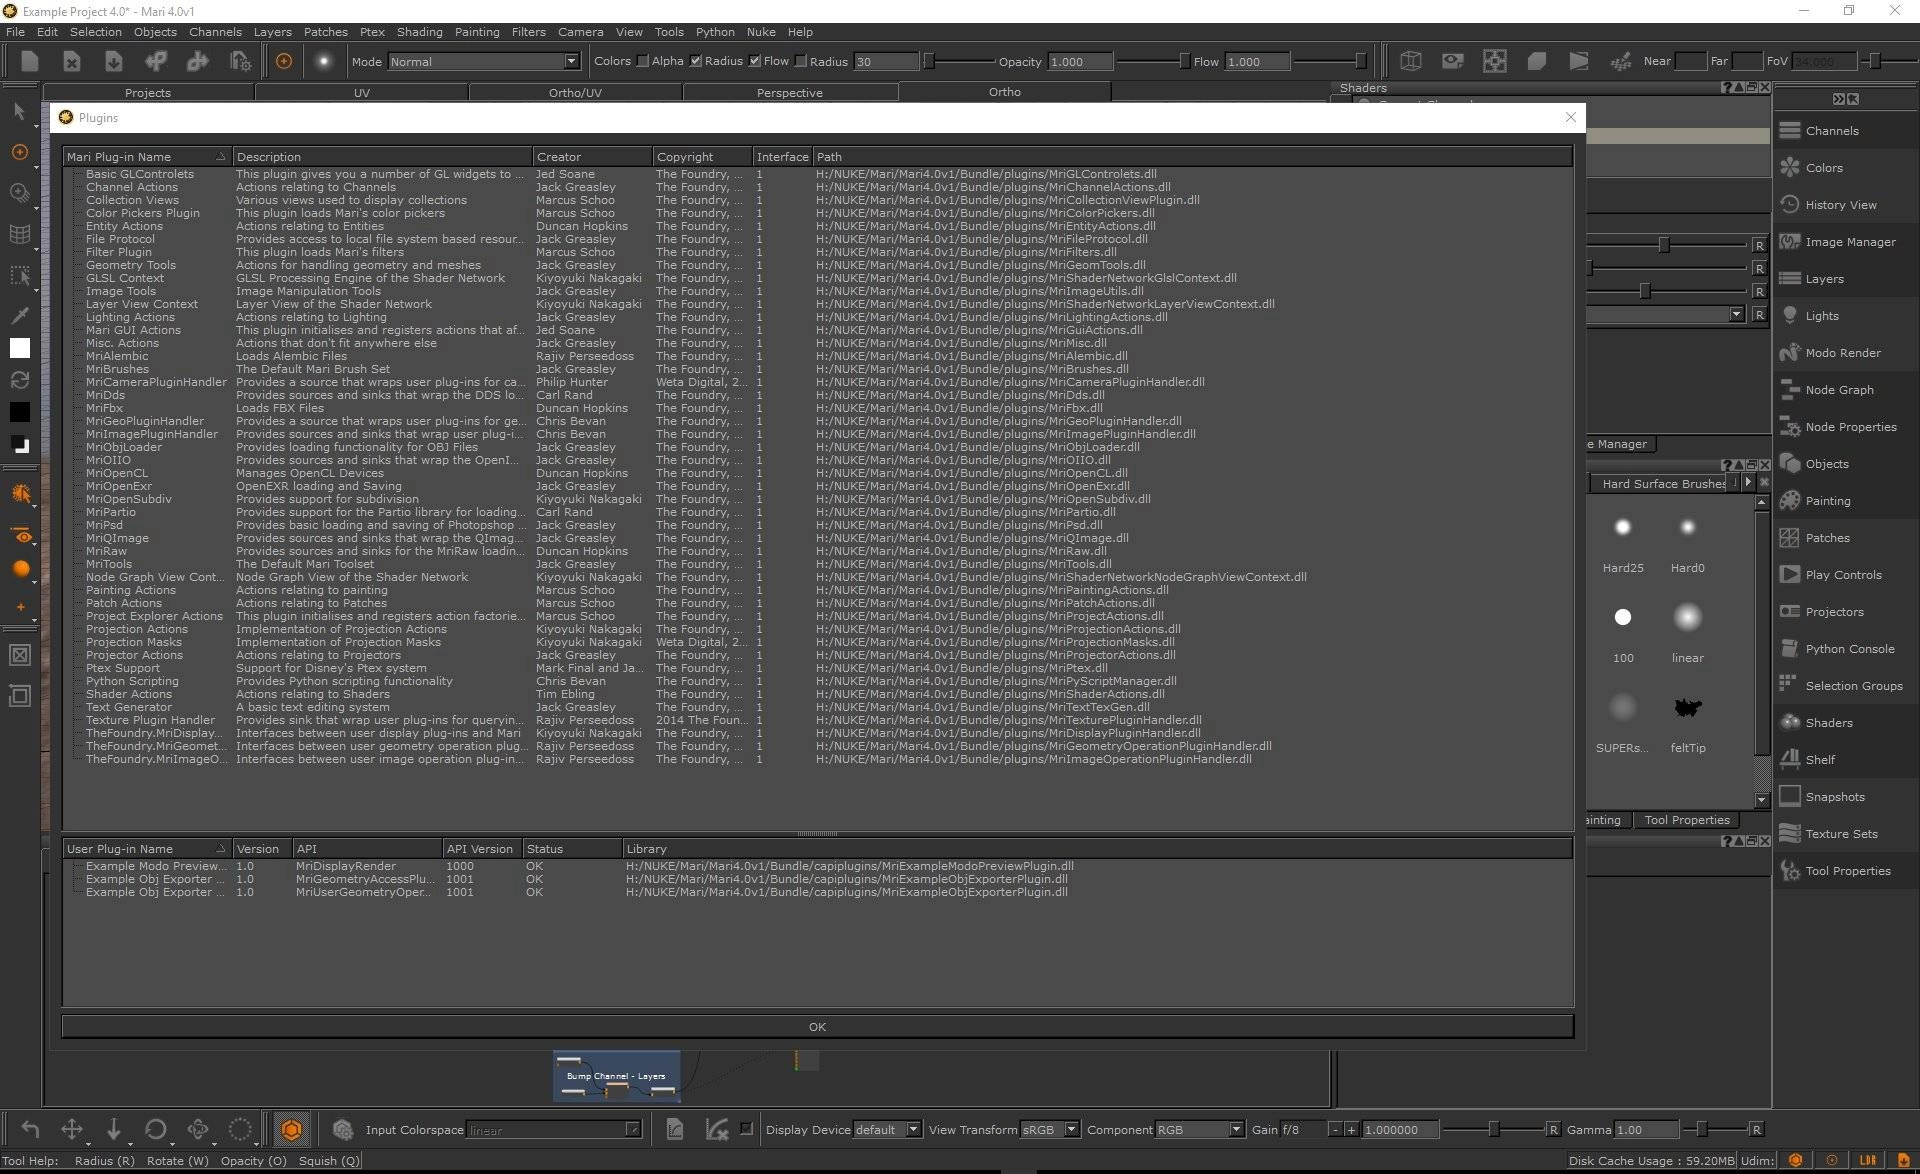Open the Display Device dropdown
Image resolution: width=1920 pixels, height=1174 pixels.
(887, 1129)
